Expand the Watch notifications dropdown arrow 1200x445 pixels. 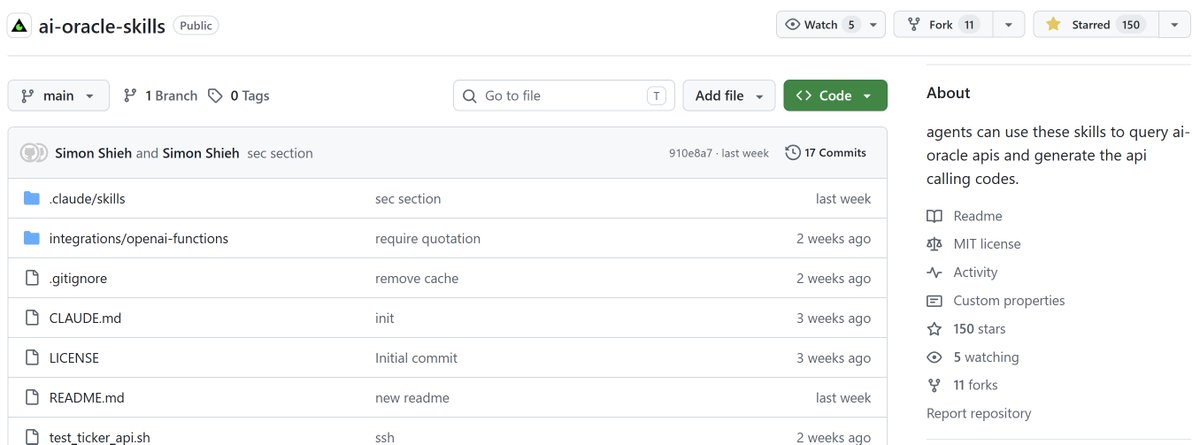(x=874, y=25)
